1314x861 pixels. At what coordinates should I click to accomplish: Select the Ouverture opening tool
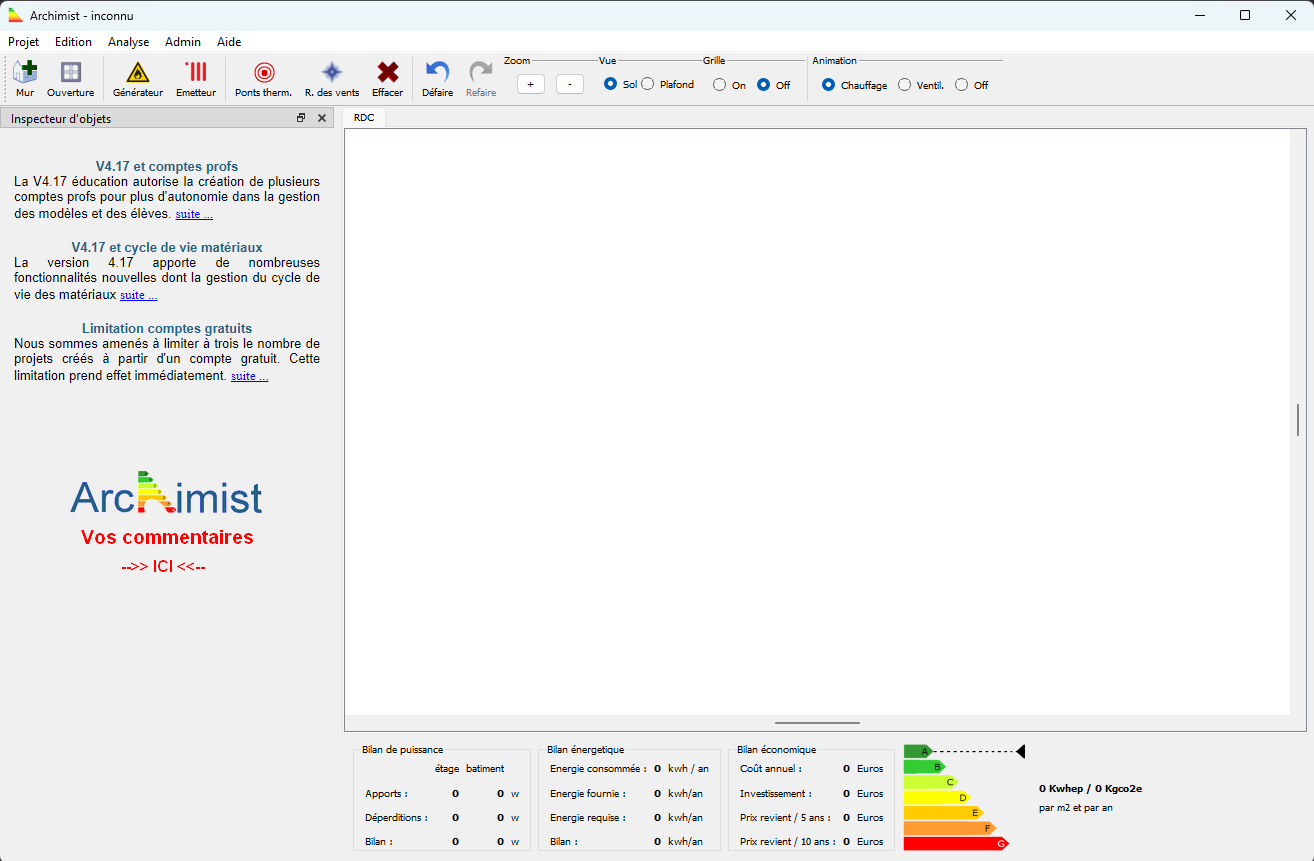70,78
